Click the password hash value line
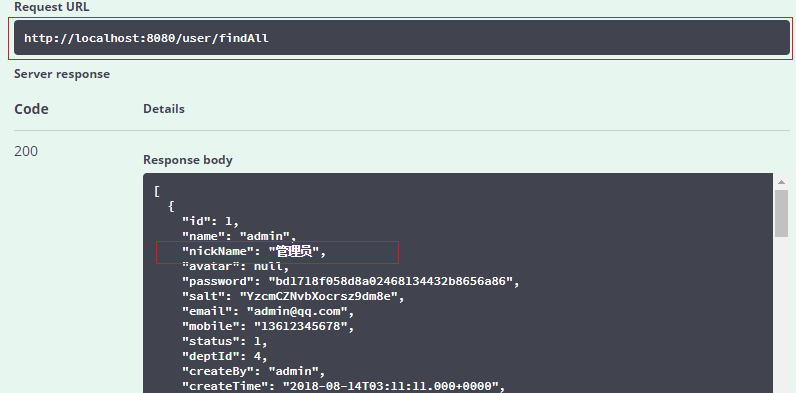Viewport: 796px width, 393px height. tap(351, 281)
